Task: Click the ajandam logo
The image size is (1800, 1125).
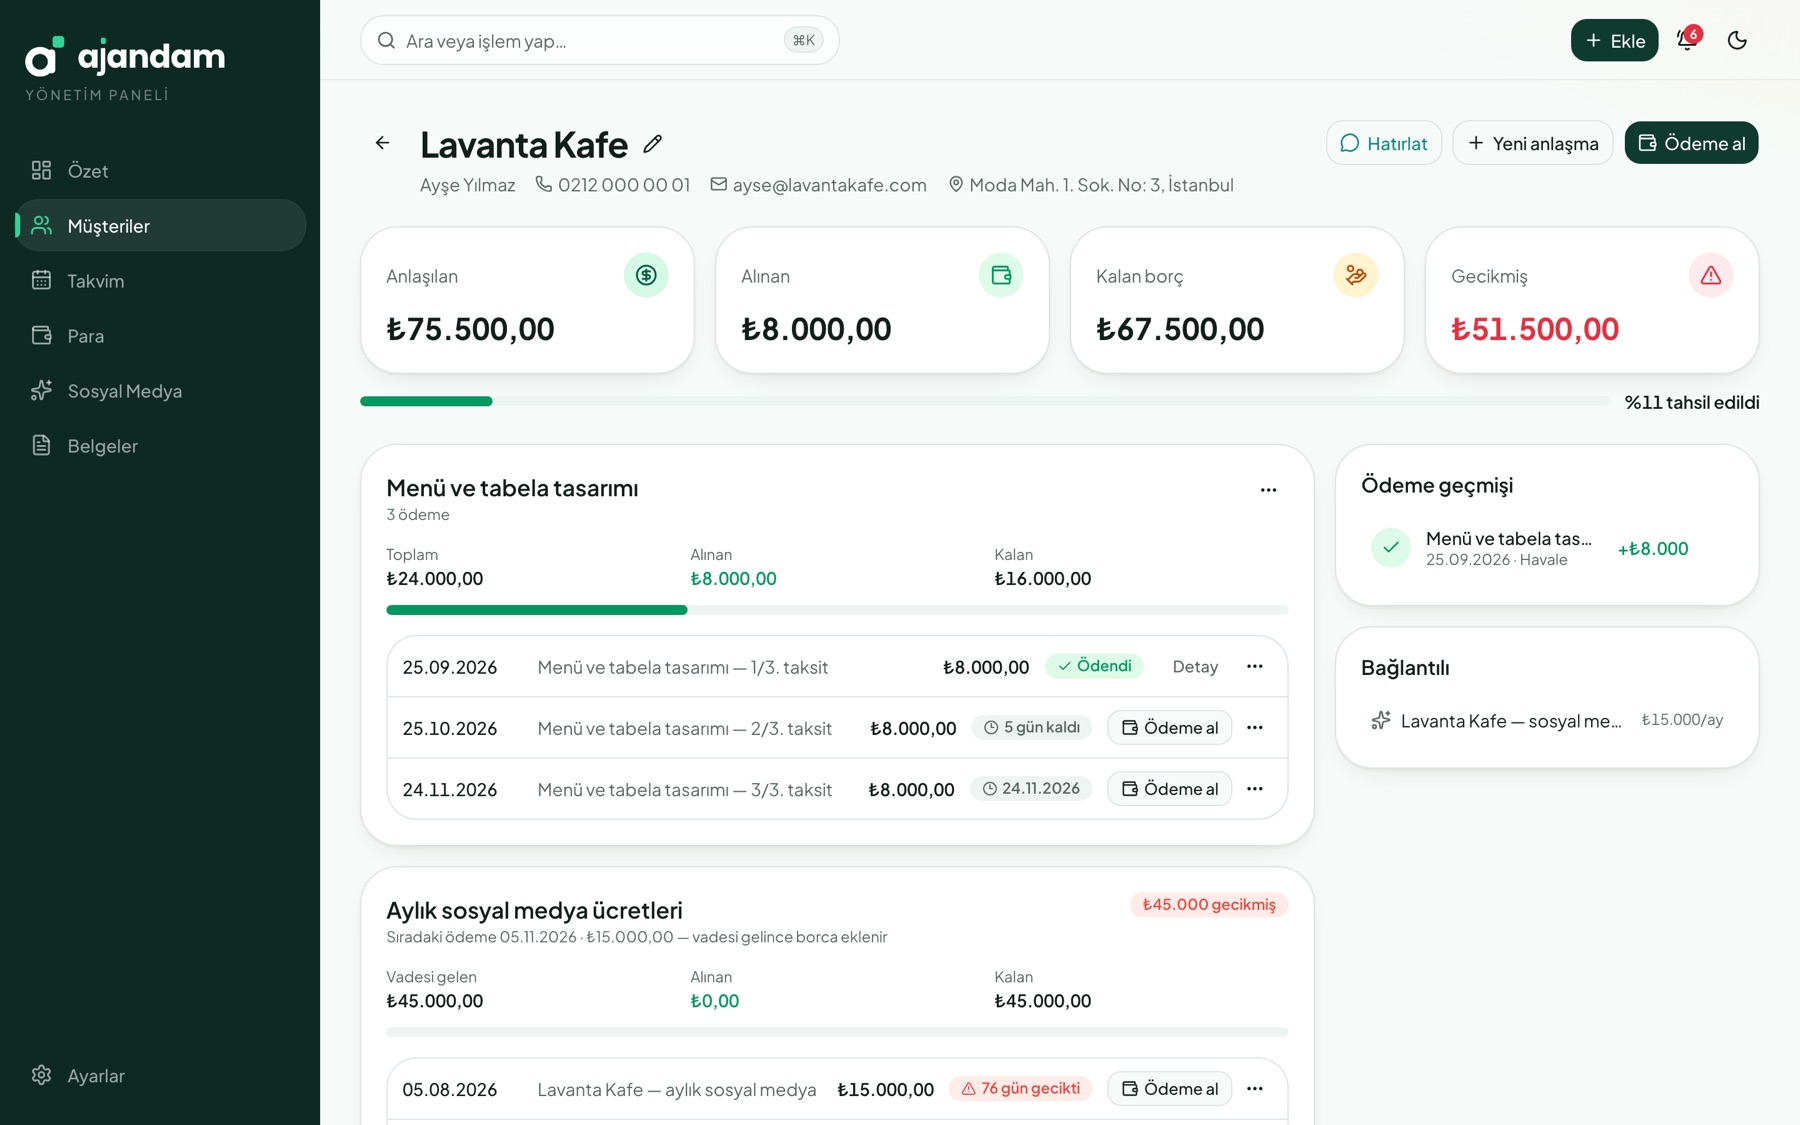Action: click(125, 57)
